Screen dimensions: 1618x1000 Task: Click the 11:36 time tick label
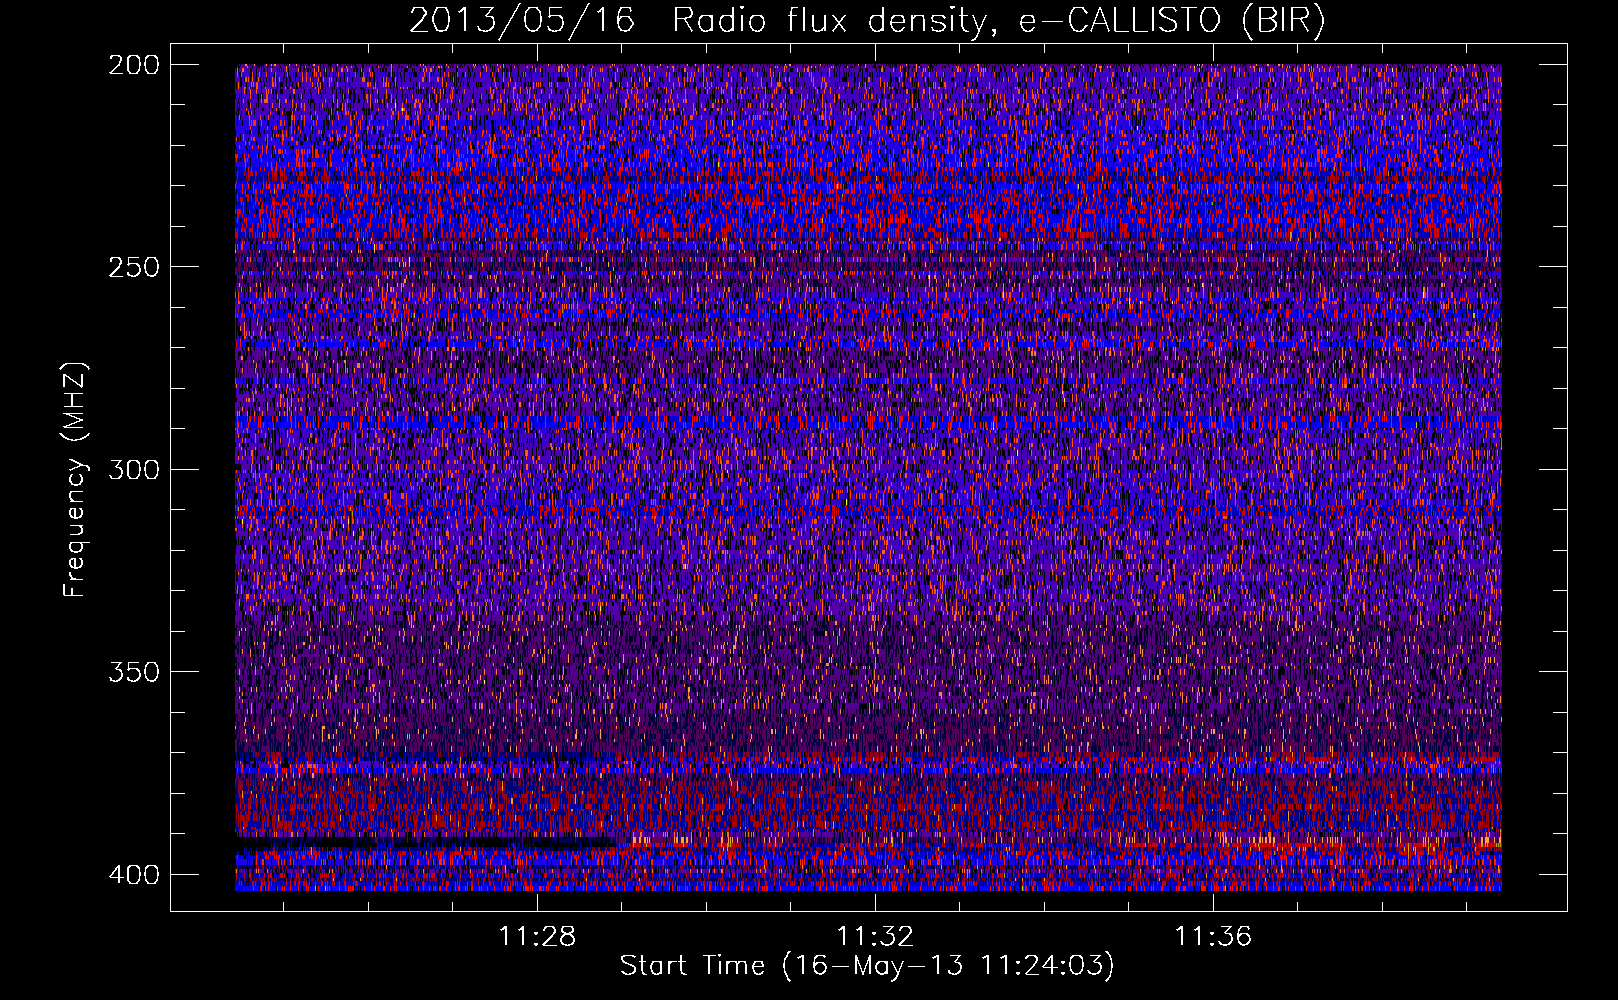(1213, 937)
